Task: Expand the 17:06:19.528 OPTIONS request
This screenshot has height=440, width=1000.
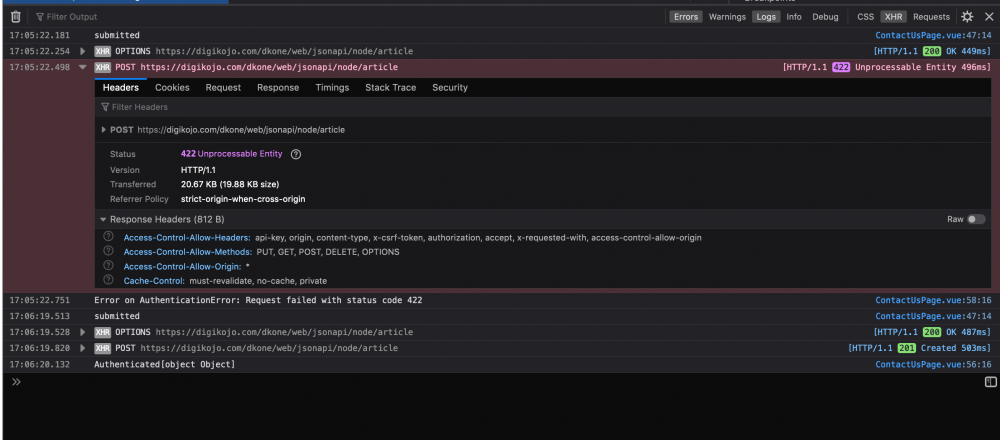Action: [x=82, y=332]
